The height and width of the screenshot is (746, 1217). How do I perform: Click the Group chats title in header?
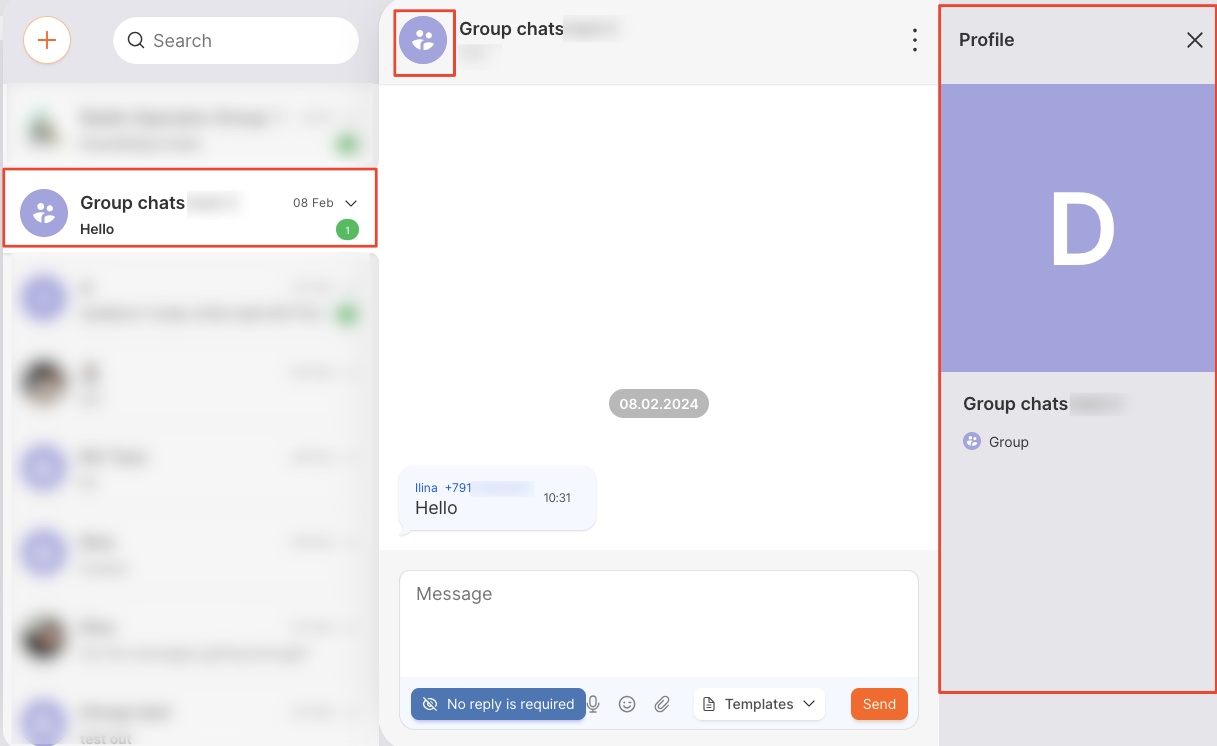coord(511,29)
